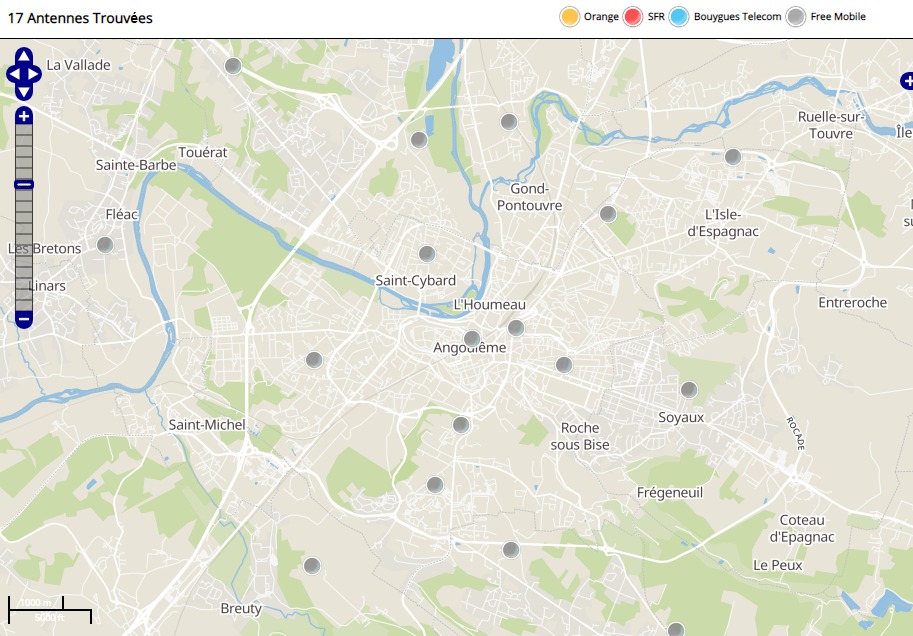The image size is (913, 636).
Task: Click the antenna marker near L'Houmeau
Action: pos(516,328)
